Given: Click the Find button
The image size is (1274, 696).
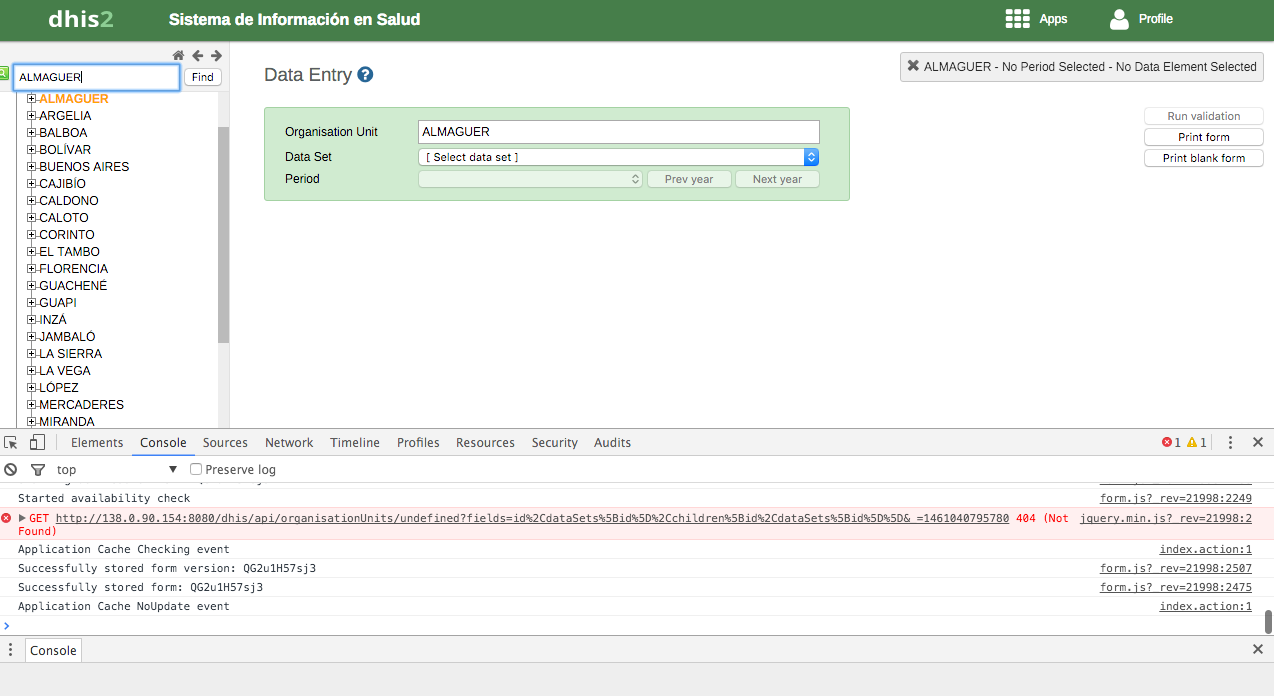Looking at the screenshot, I should click(x=202, y=77).
